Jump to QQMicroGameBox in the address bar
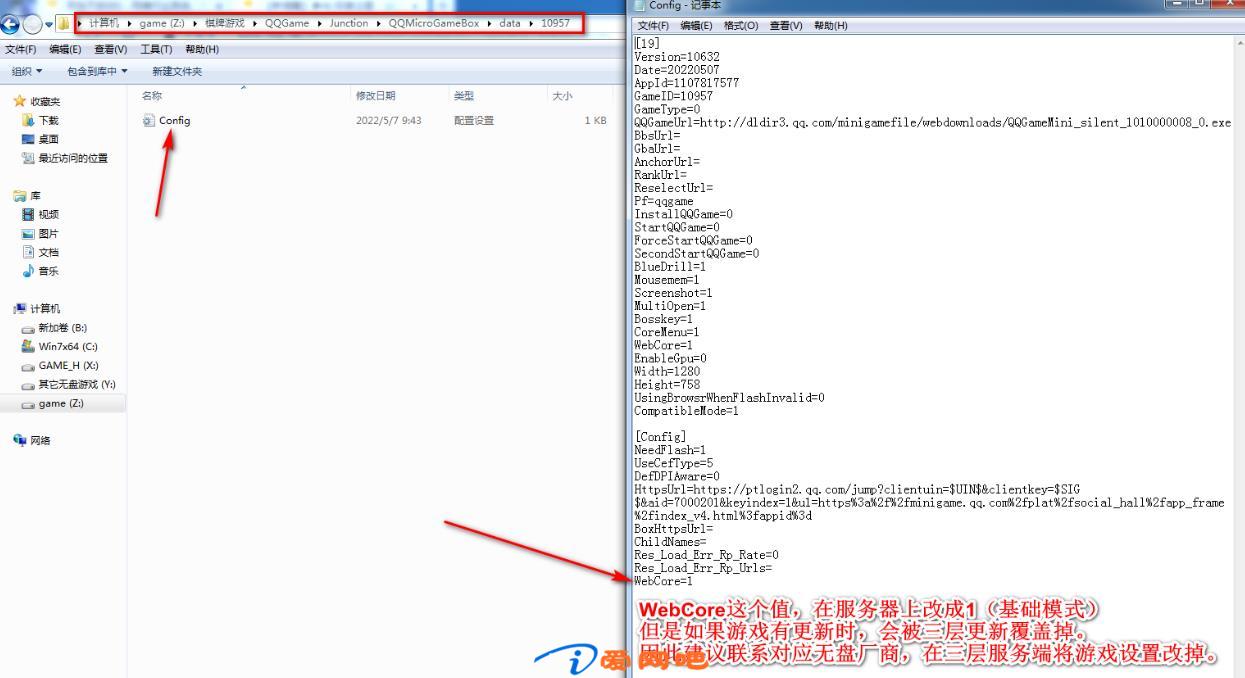This screenshot has height=678, width=1245. [434, 24]
